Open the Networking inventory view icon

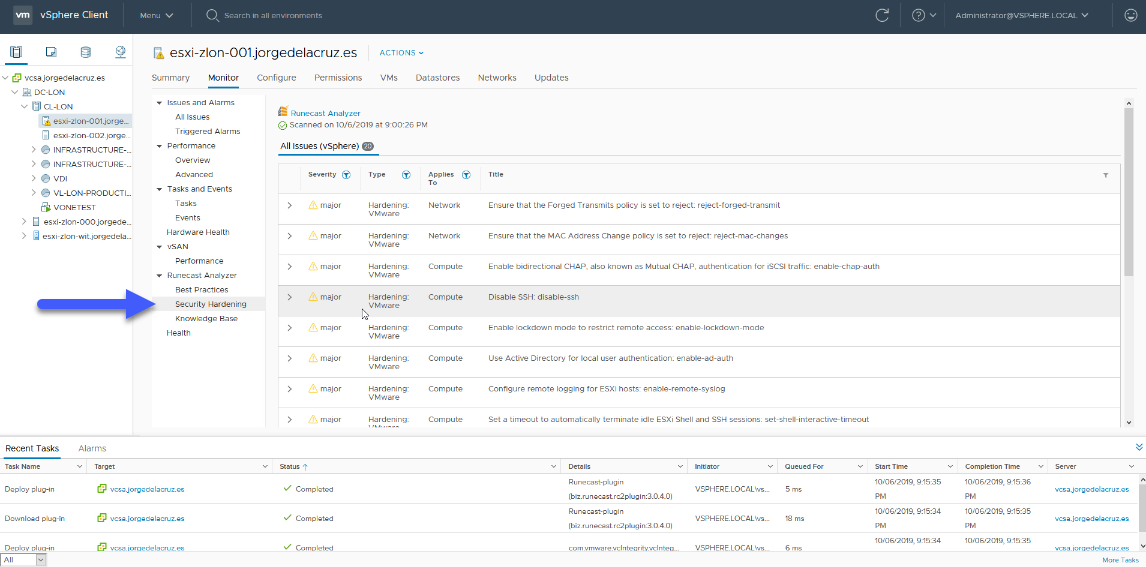(x=121, y=53)
